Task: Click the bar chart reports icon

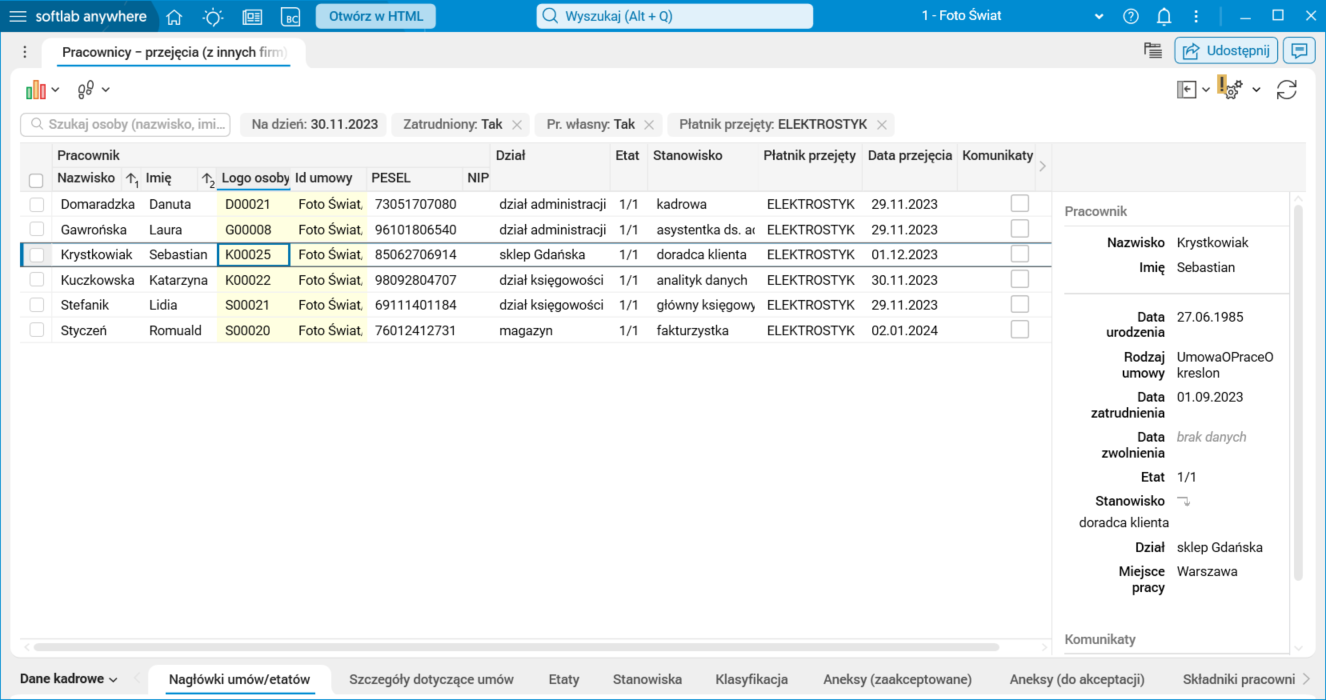Action: click(x=36, y=90)
